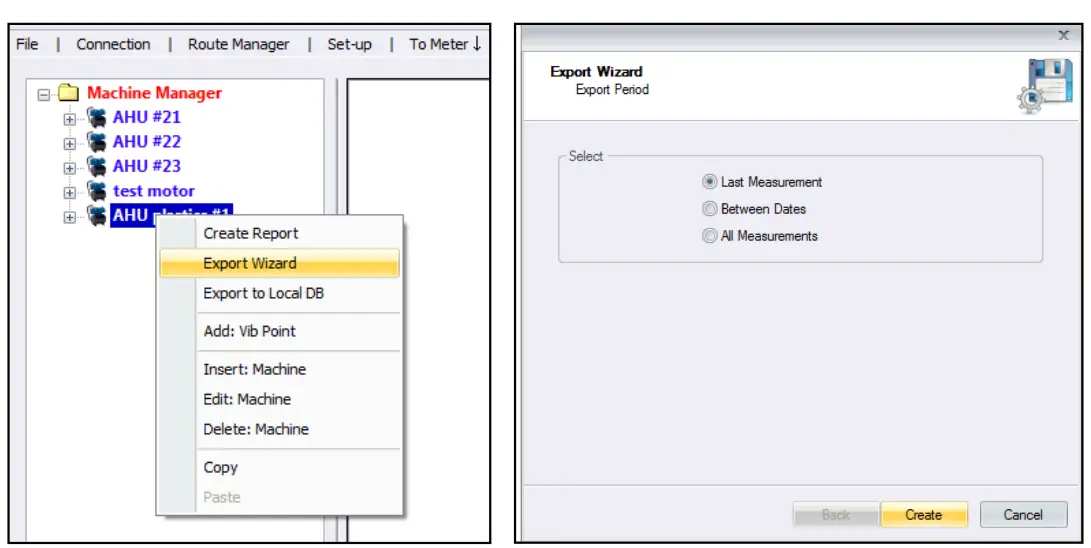
Task: Choose Create Report from context menu
Action: coord(280,234)
